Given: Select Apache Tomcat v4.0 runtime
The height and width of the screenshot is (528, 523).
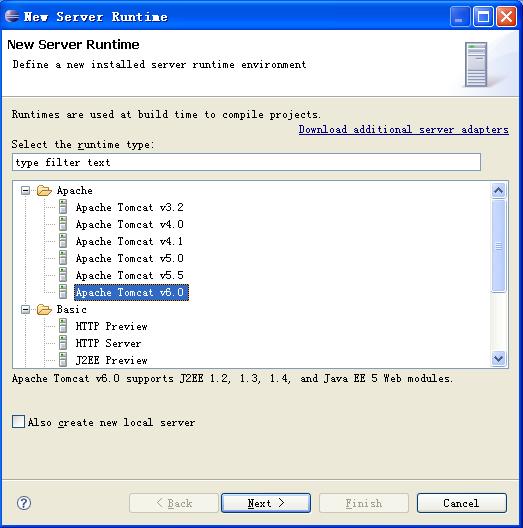Looking at the screenshot, I should point(130,224).
